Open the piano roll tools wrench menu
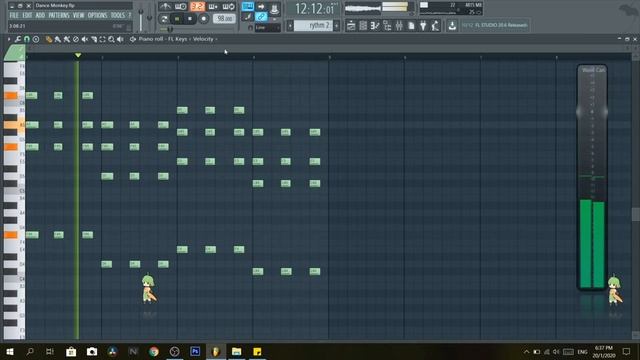This screenshot has width=640, height=360. 18,39
